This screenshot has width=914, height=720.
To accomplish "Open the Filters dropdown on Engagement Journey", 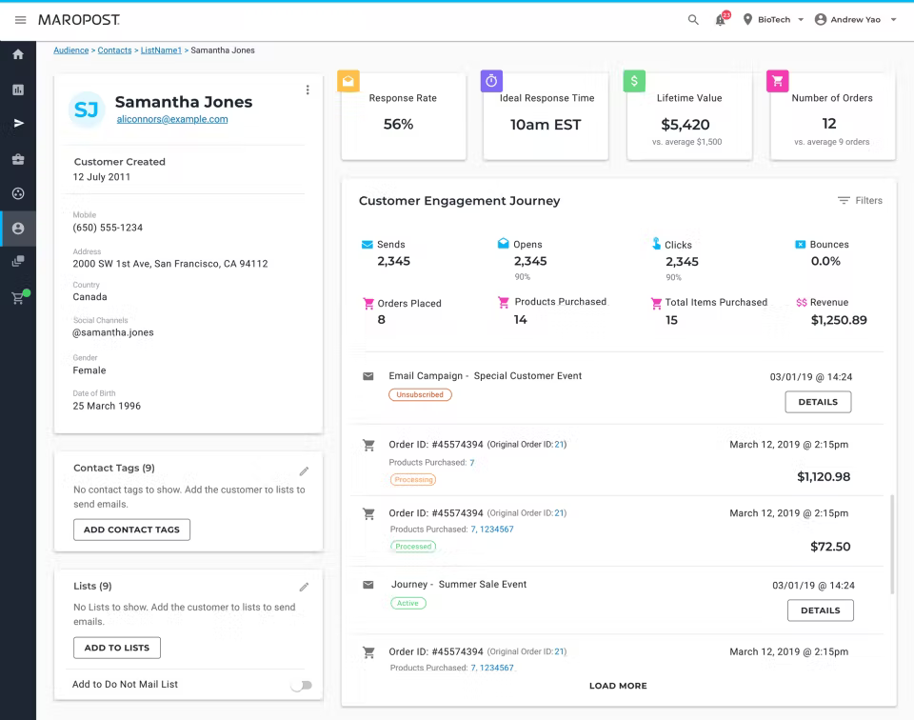I will tap(860, 200).
